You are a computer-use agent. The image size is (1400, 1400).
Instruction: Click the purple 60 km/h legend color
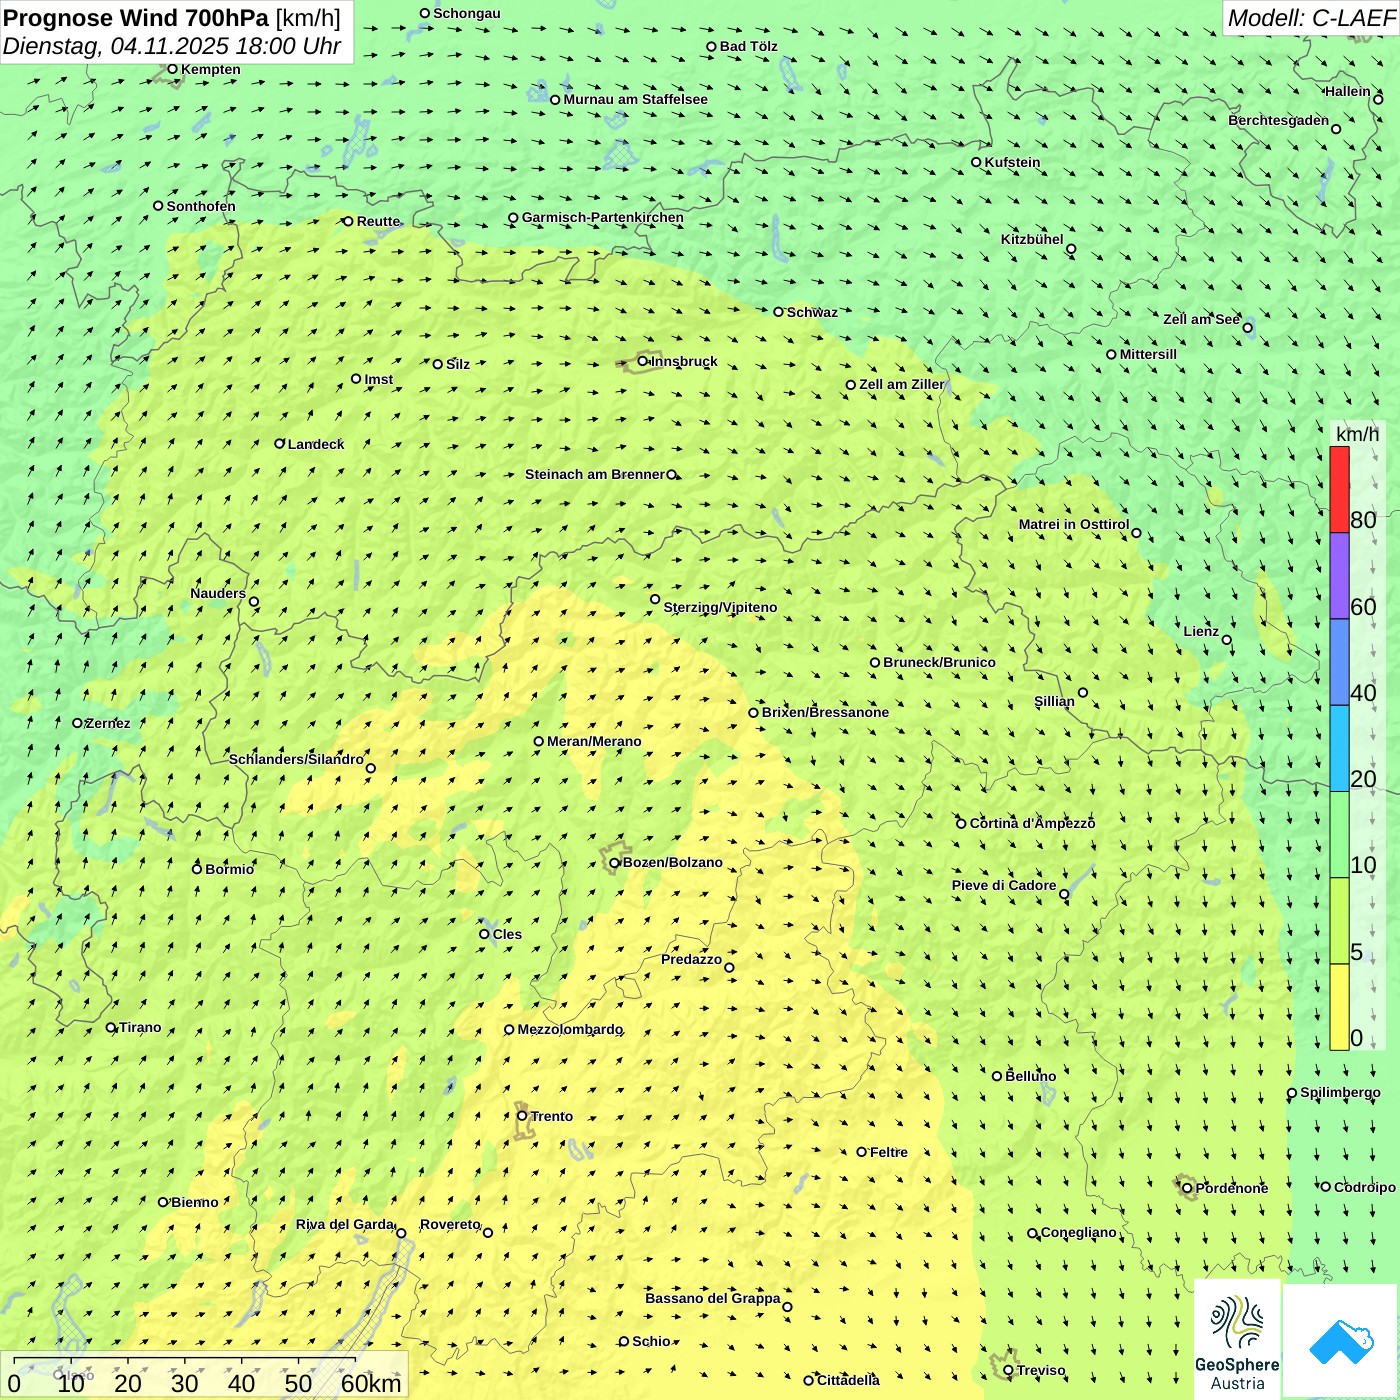point(1339,576)
